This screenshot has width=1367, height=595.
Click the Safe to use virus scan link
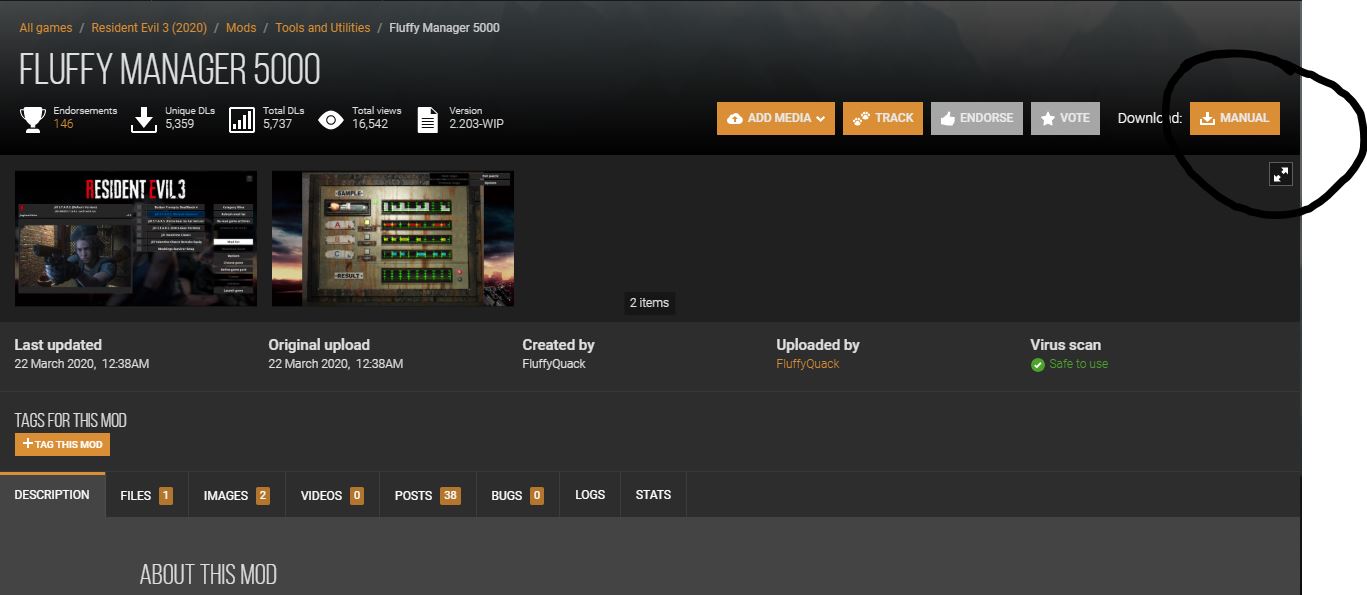[1078, 364]
